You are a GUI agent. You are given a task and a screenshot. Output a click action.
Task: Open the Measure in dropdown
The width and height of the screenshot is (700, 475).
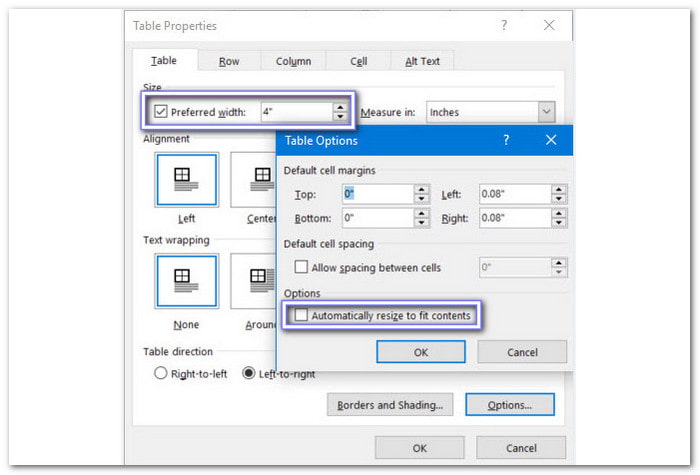[x=546, y=112]
